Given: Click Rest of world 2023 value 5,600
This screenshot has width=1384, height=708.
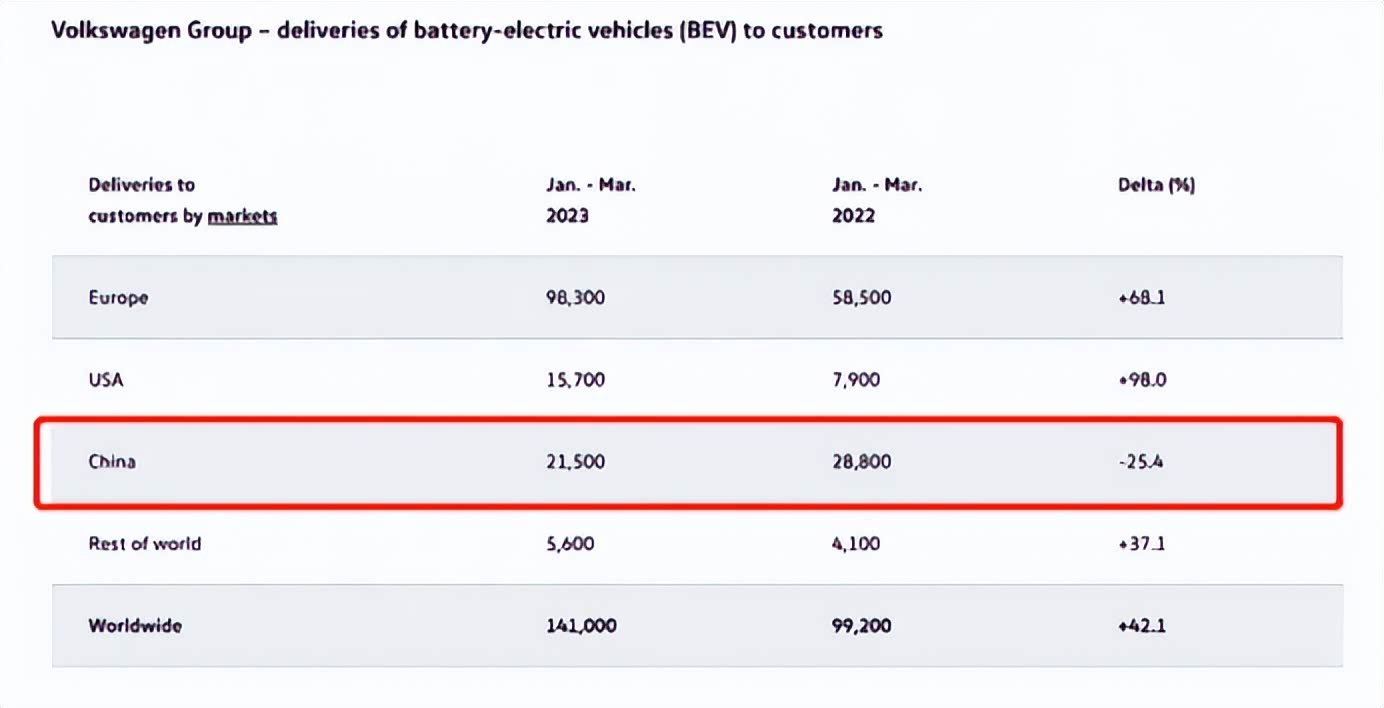Looking at the screenshot, I should coord(570,544).
